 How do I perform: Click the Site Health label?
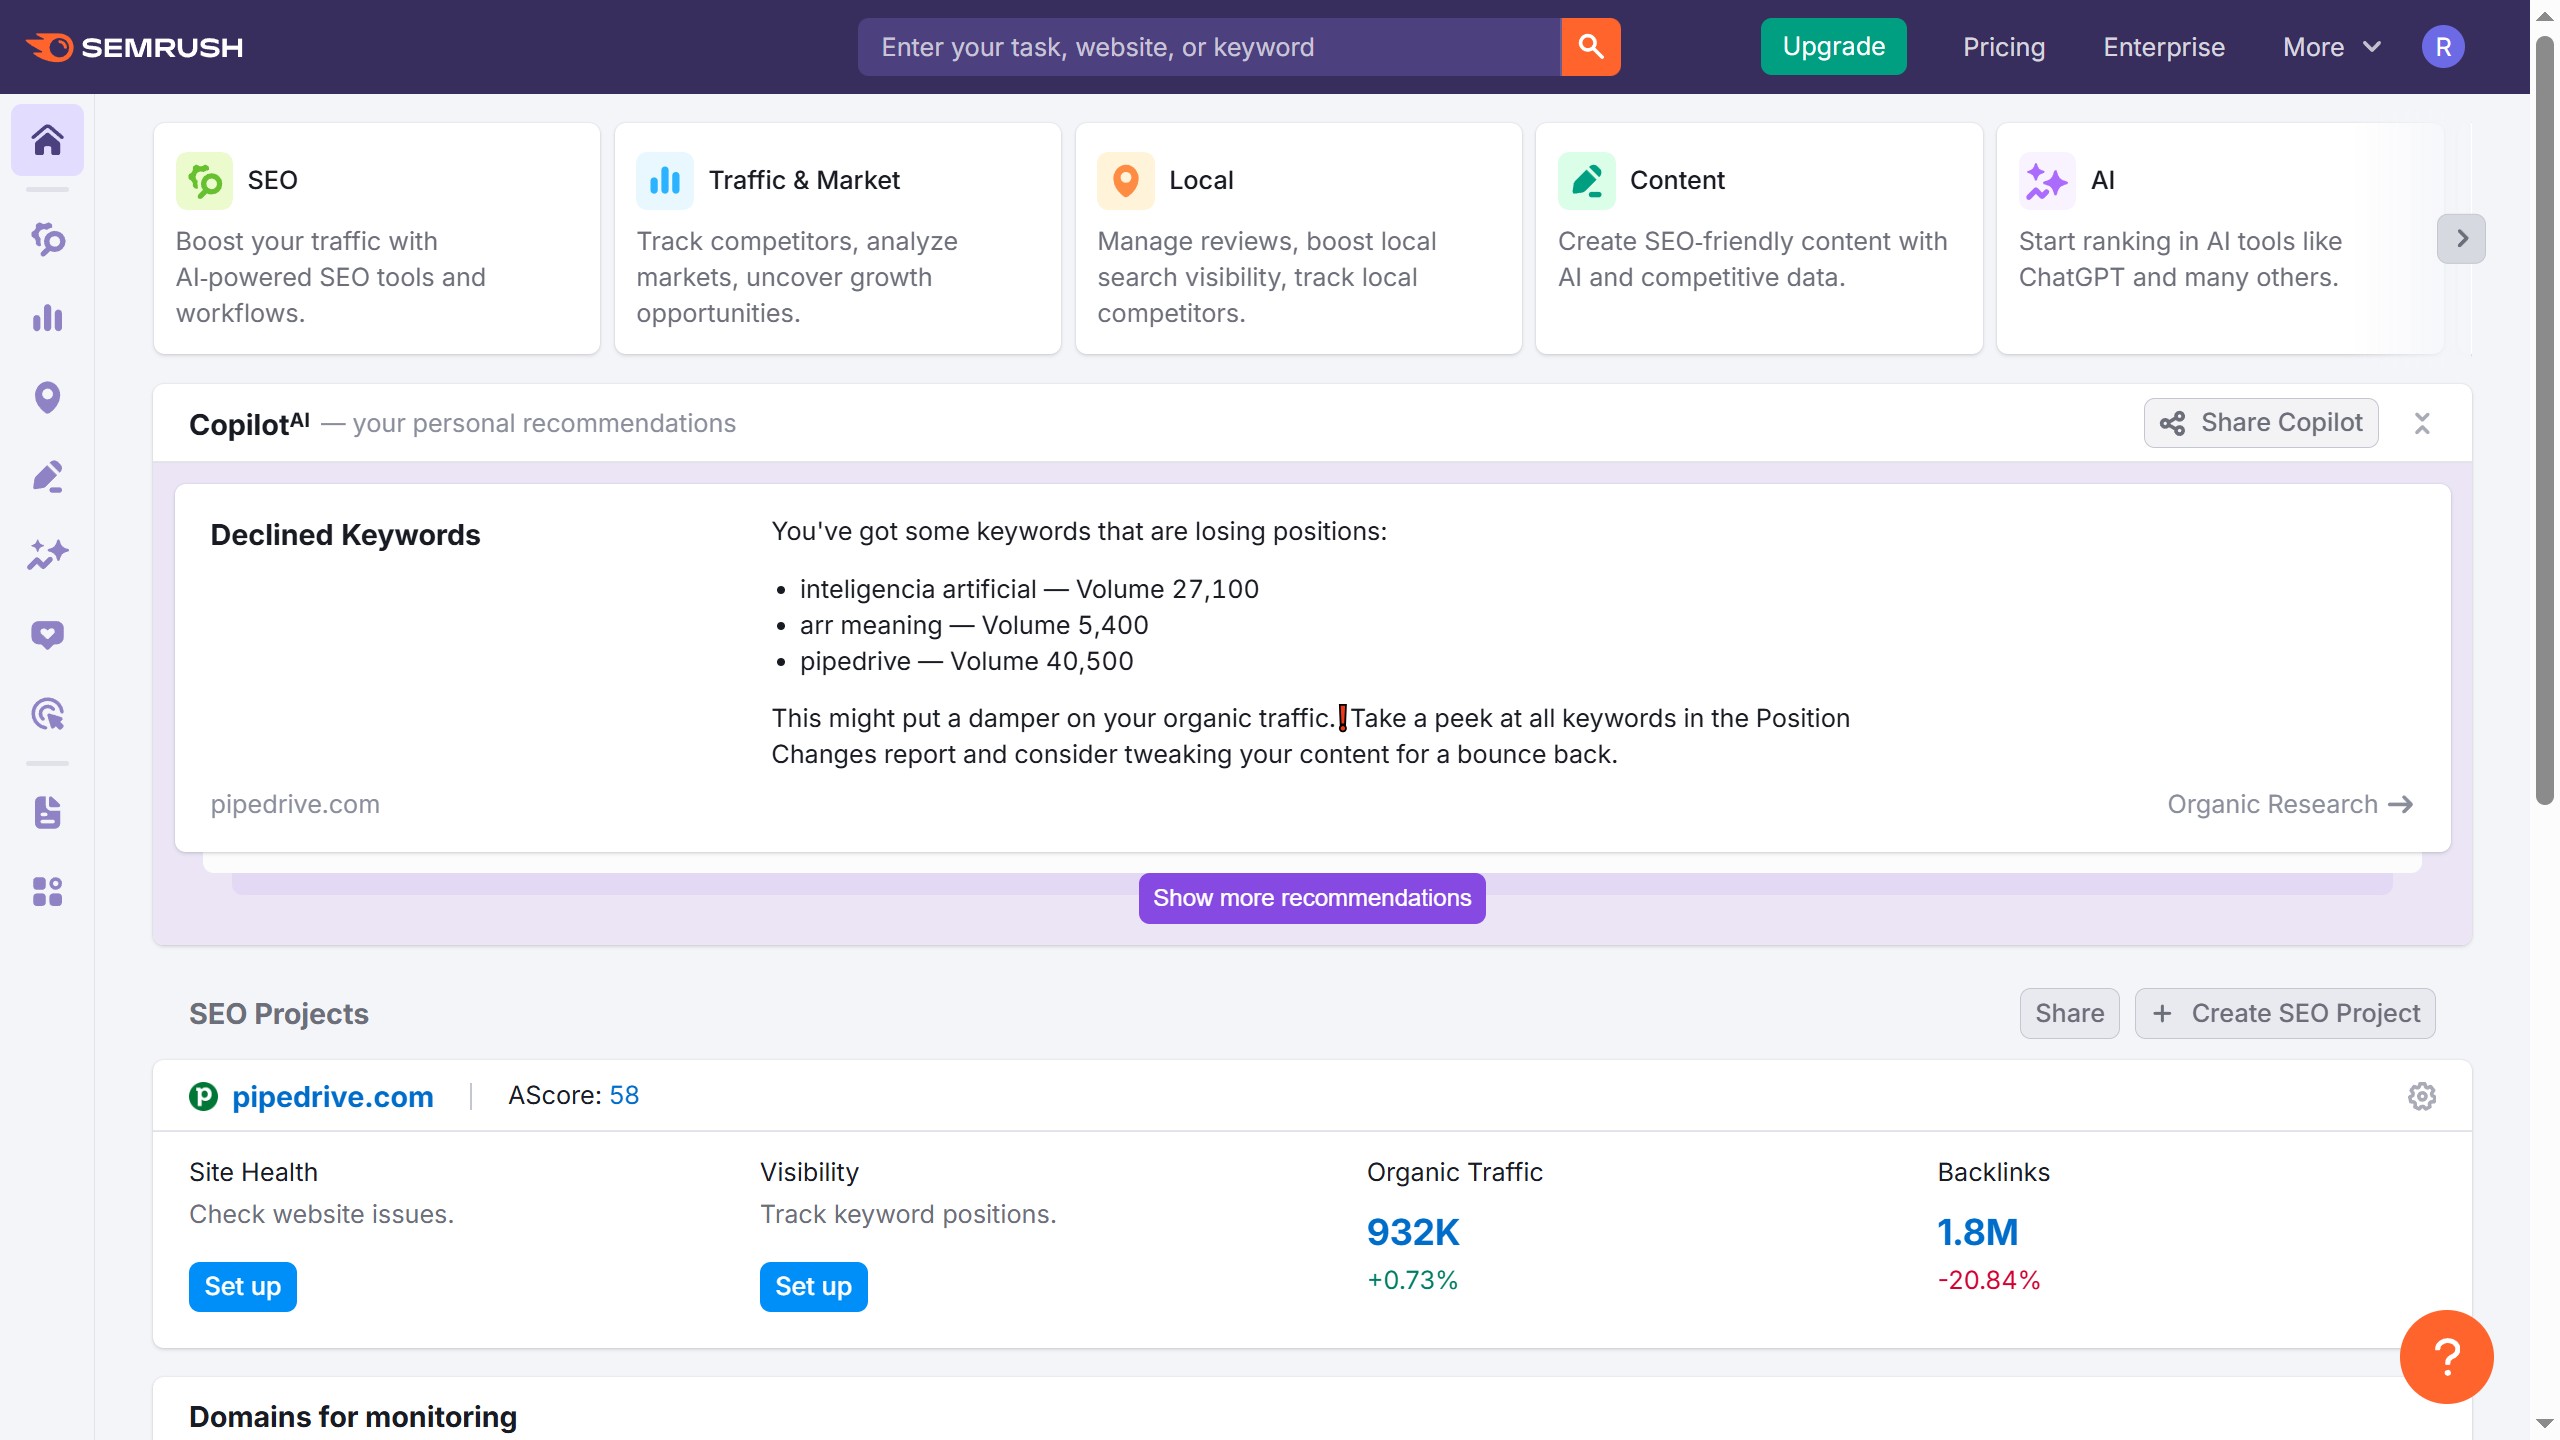pyautogui.click(x=253, y=1172)
